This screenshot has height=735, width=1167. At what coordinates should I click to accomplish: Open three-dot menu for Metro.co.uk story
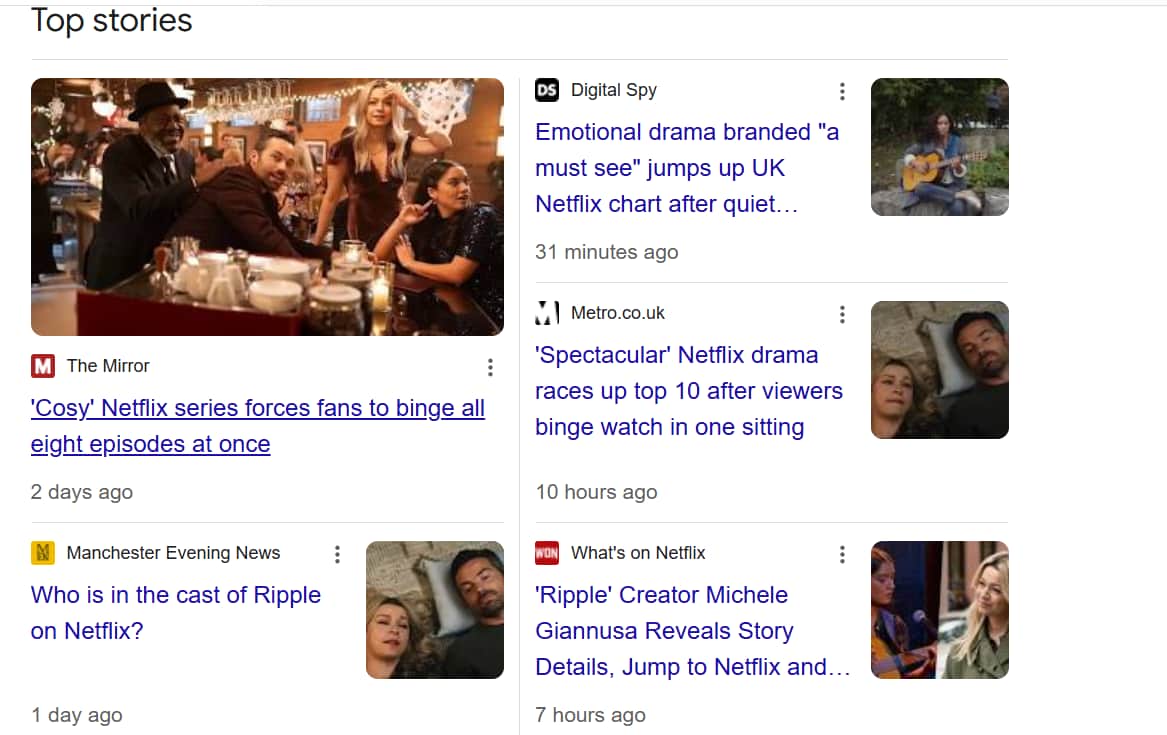pos(842,314)
